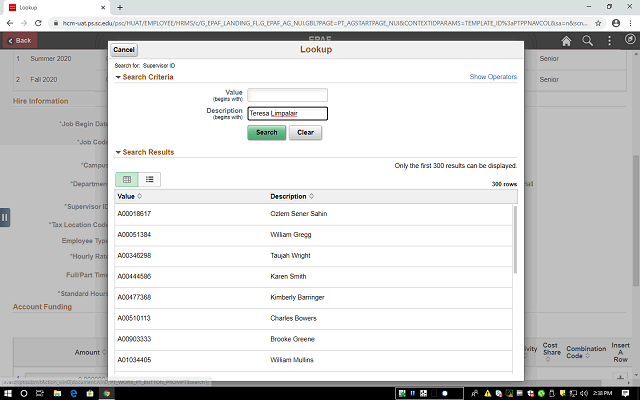Switch to grid view of results

127,179
